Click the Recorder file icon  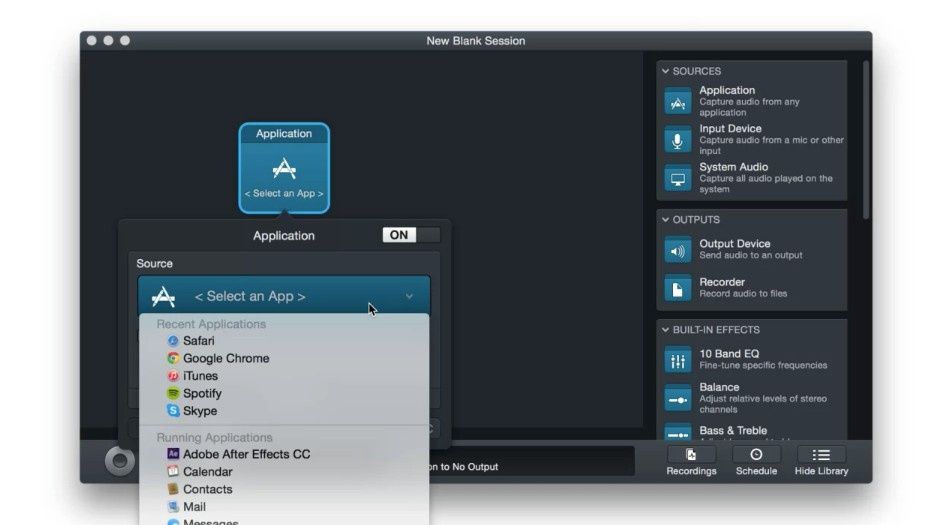click(x=678, y=289)
